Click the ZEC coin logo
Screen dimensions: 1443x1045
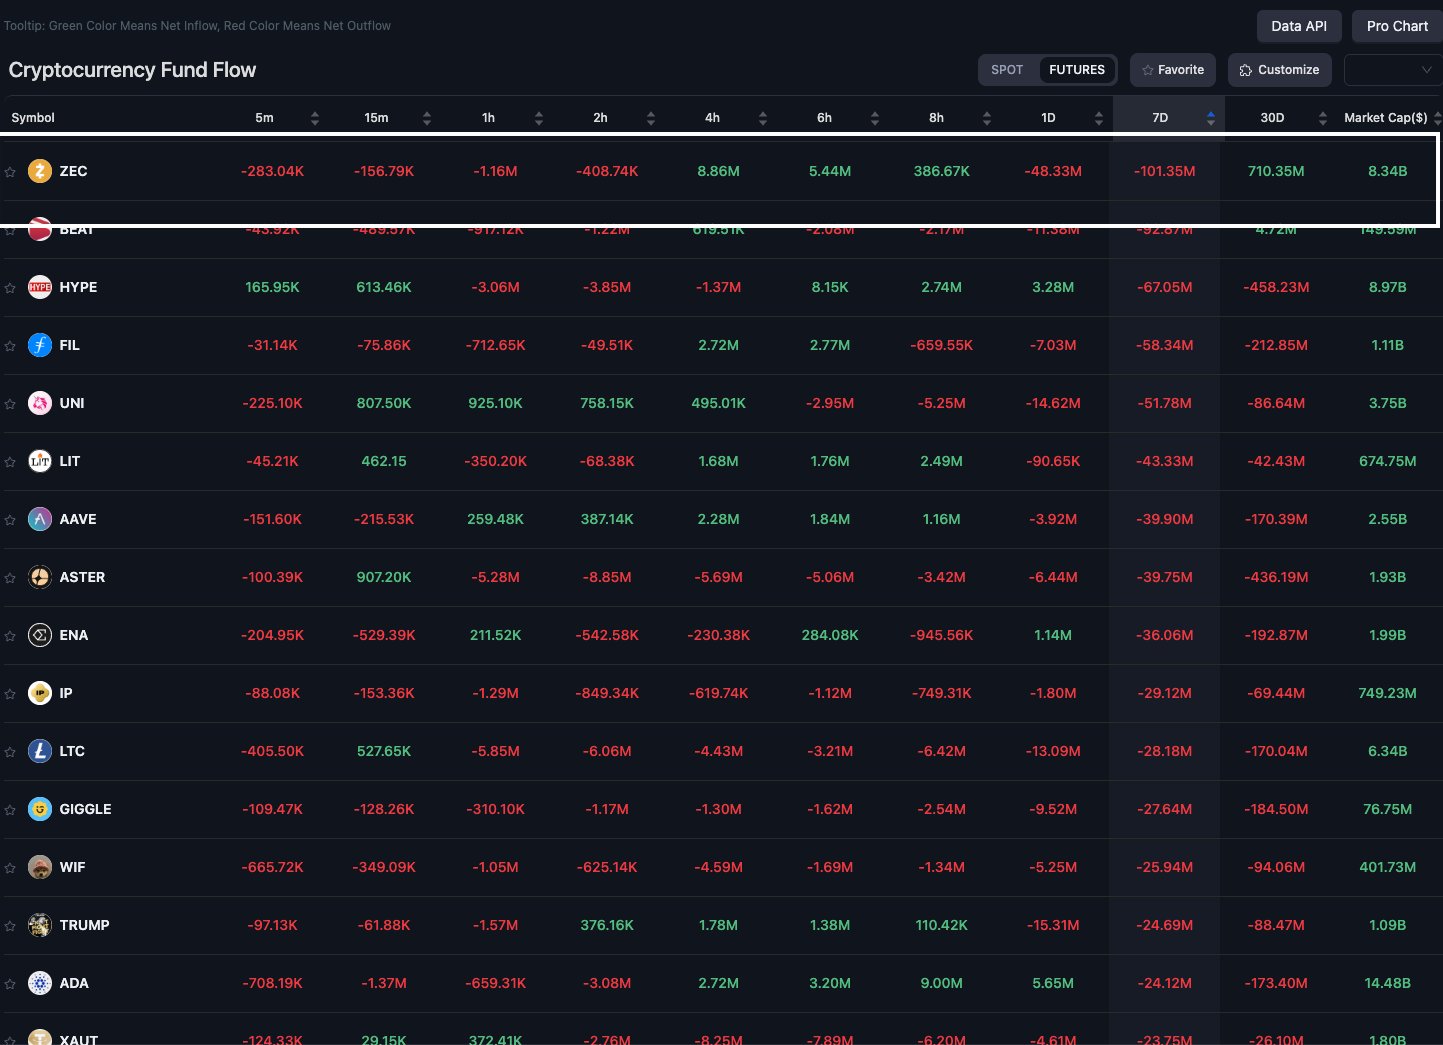coord(39,171)
